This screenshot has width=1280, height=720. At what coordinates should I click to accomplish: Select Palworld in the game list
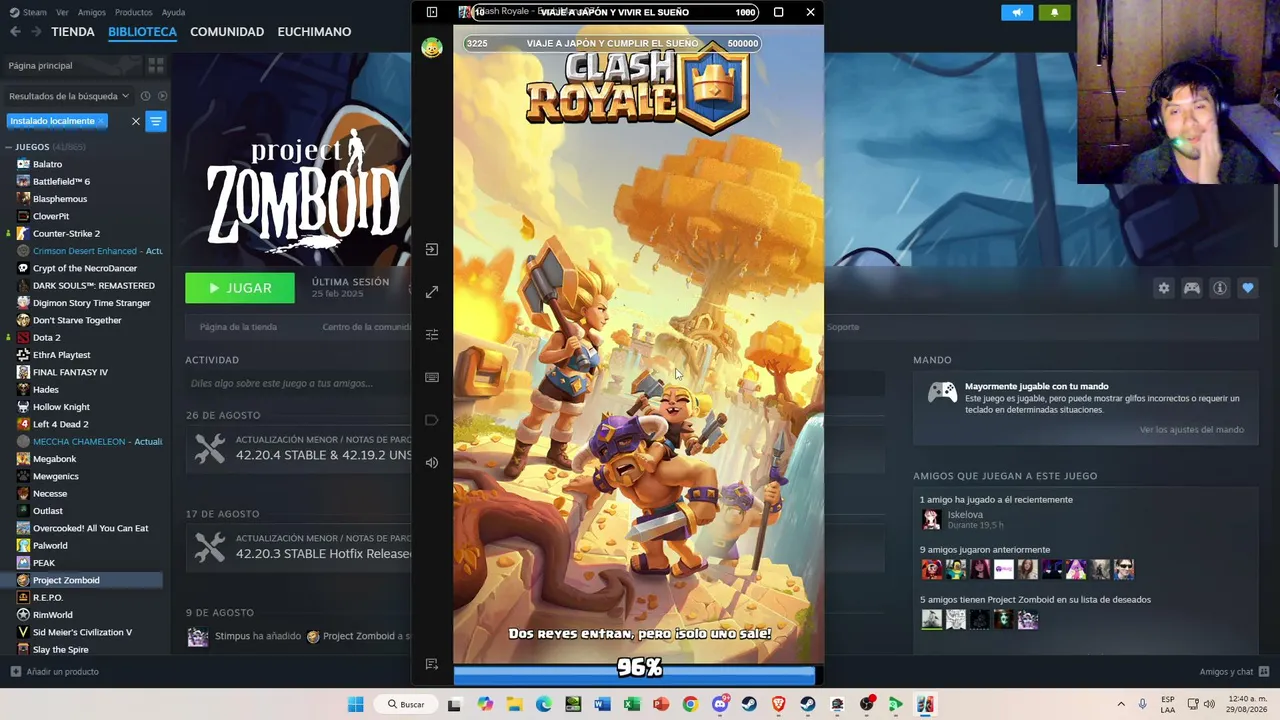click(x=50, y=545)
